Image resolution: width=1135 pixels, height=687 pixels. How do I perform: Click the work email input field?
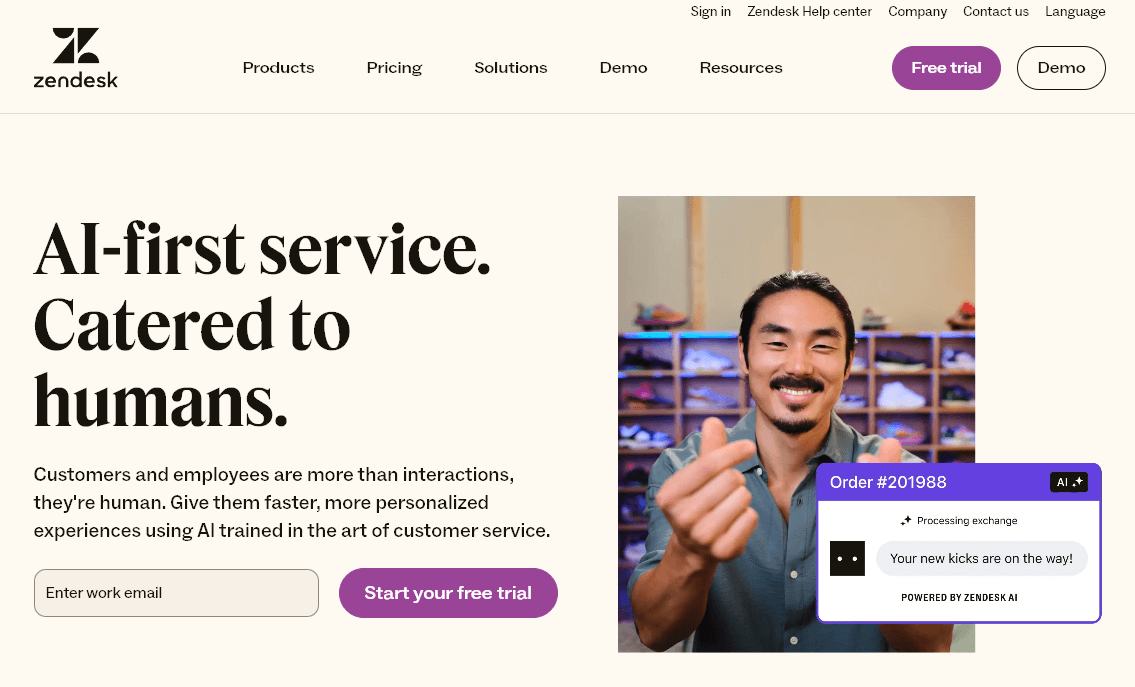tap(176, 592)
